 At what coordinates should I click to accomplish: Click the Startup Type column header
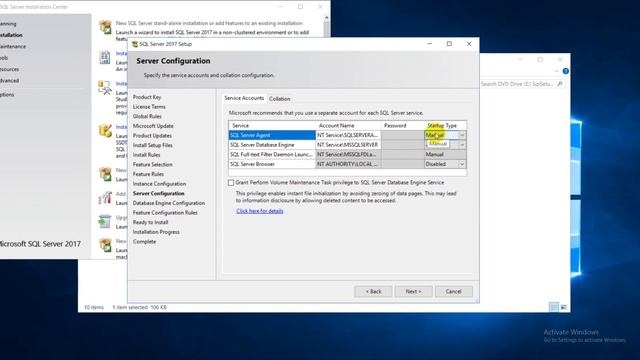[x=445, y=126]
